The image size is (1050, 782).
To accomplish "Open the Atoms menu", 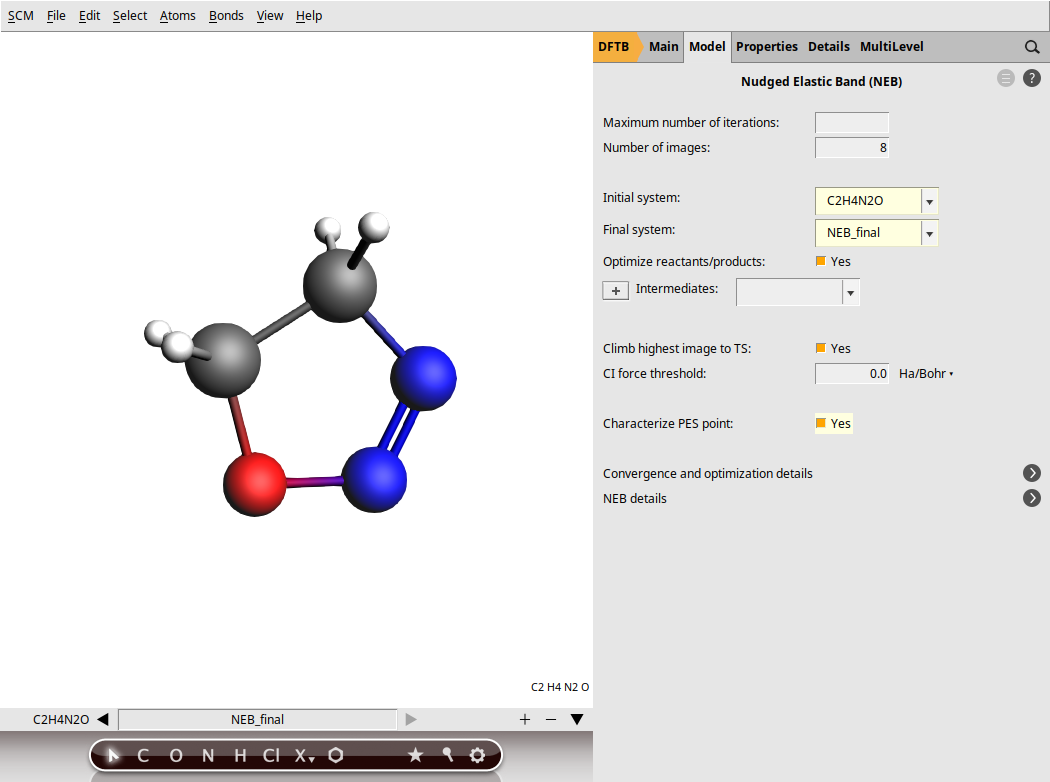I will [x=177, y=15].
